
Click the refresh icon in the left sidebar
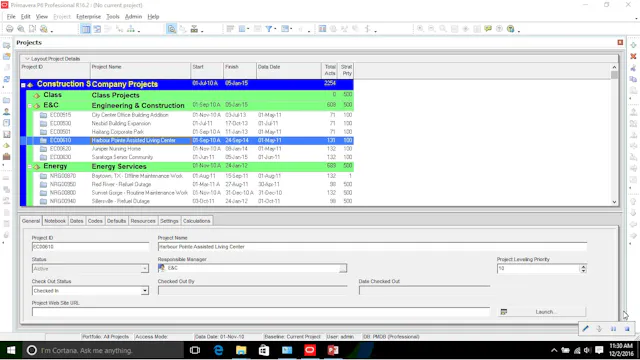[x=7, y=79]
